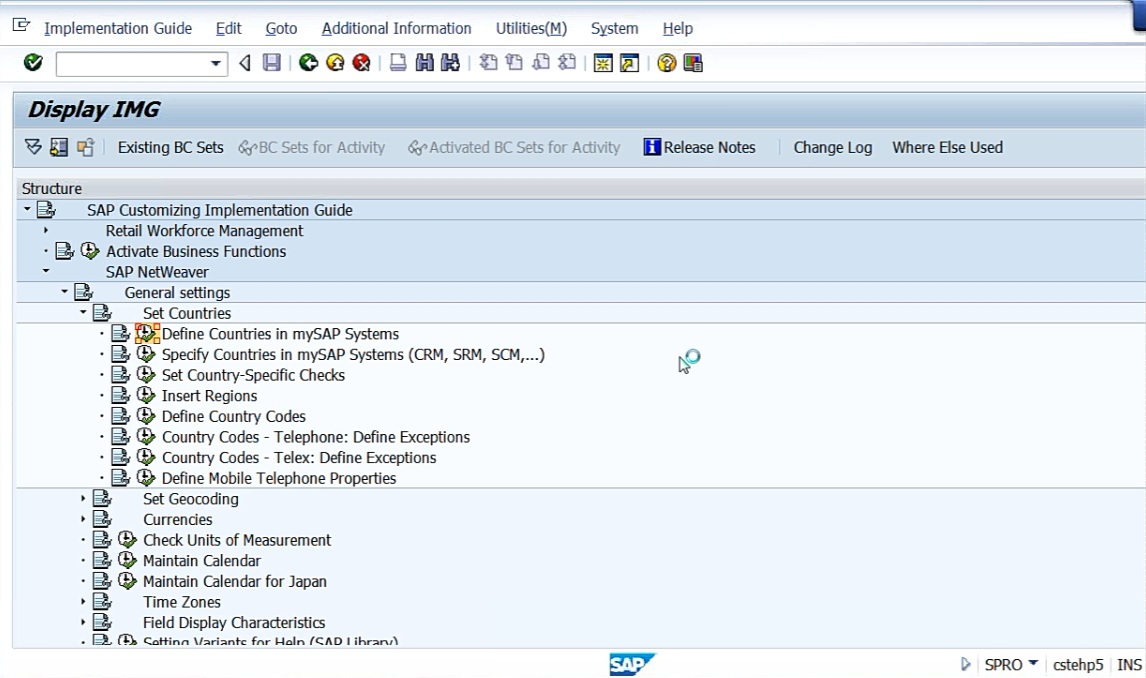Image resolution: width=1146 pixels, height=678 pixels.
Task: Click the status bar expand triangle icon
Action: [965, 664]
